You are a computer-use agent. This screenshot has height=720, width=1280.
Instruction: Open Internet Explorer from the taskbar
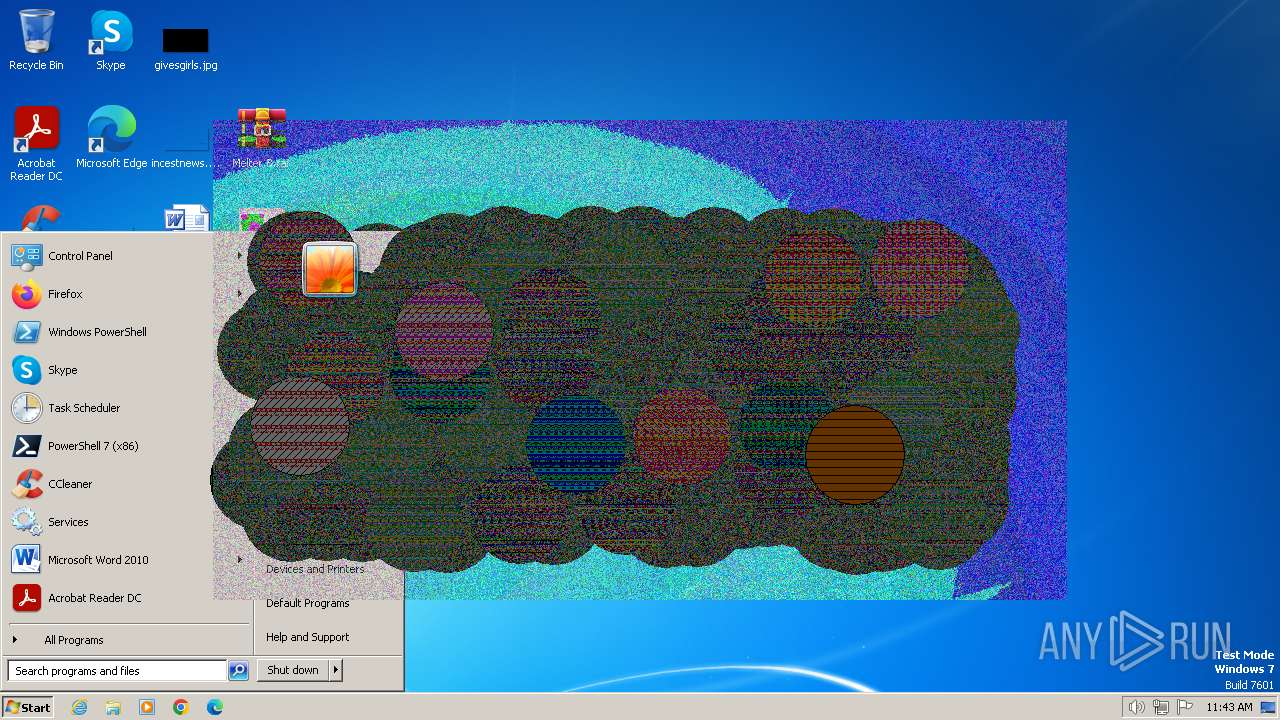pyautogui.click(x=79, y=707)
